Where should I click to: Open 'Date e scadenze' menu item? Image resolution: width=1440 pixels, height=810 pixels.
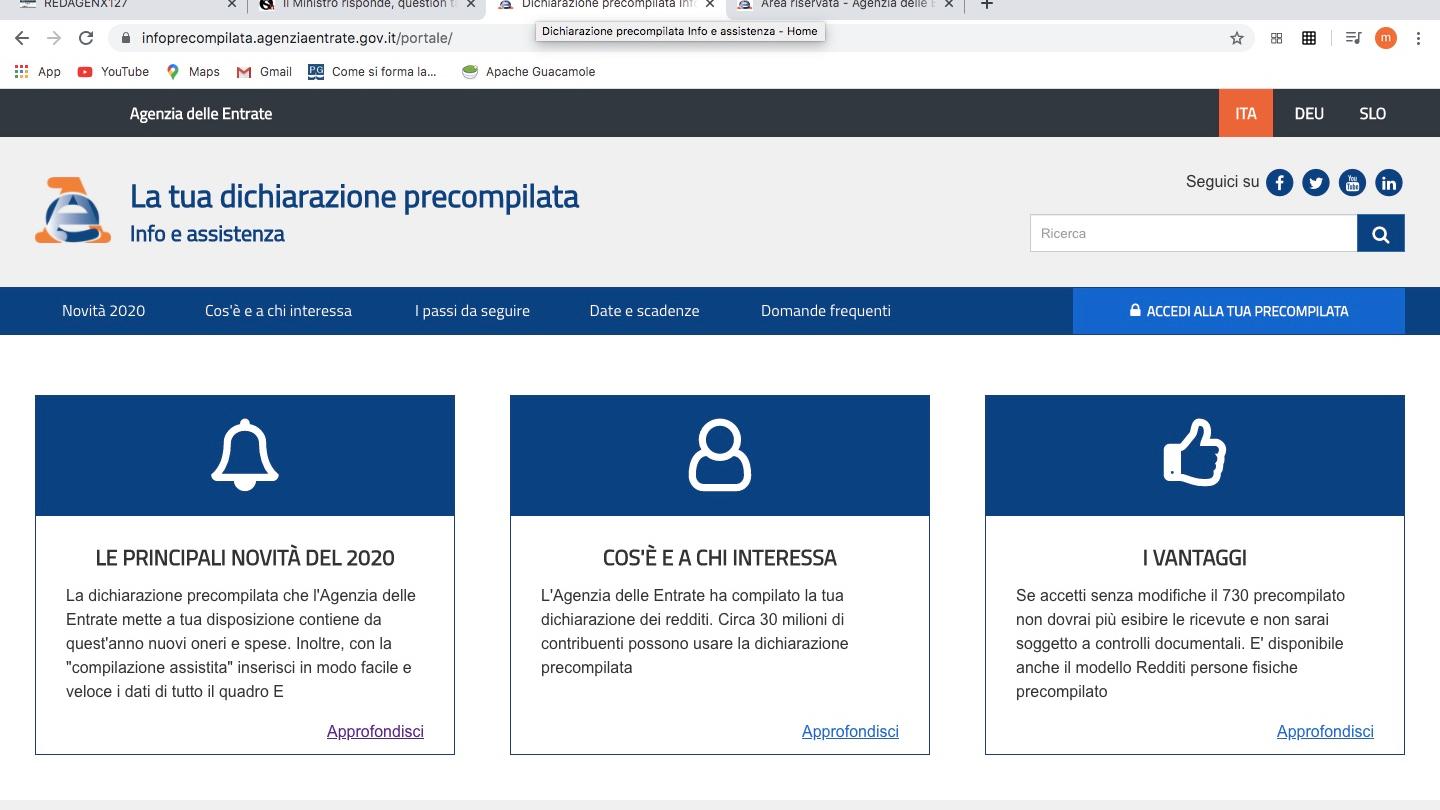point(644,310)
